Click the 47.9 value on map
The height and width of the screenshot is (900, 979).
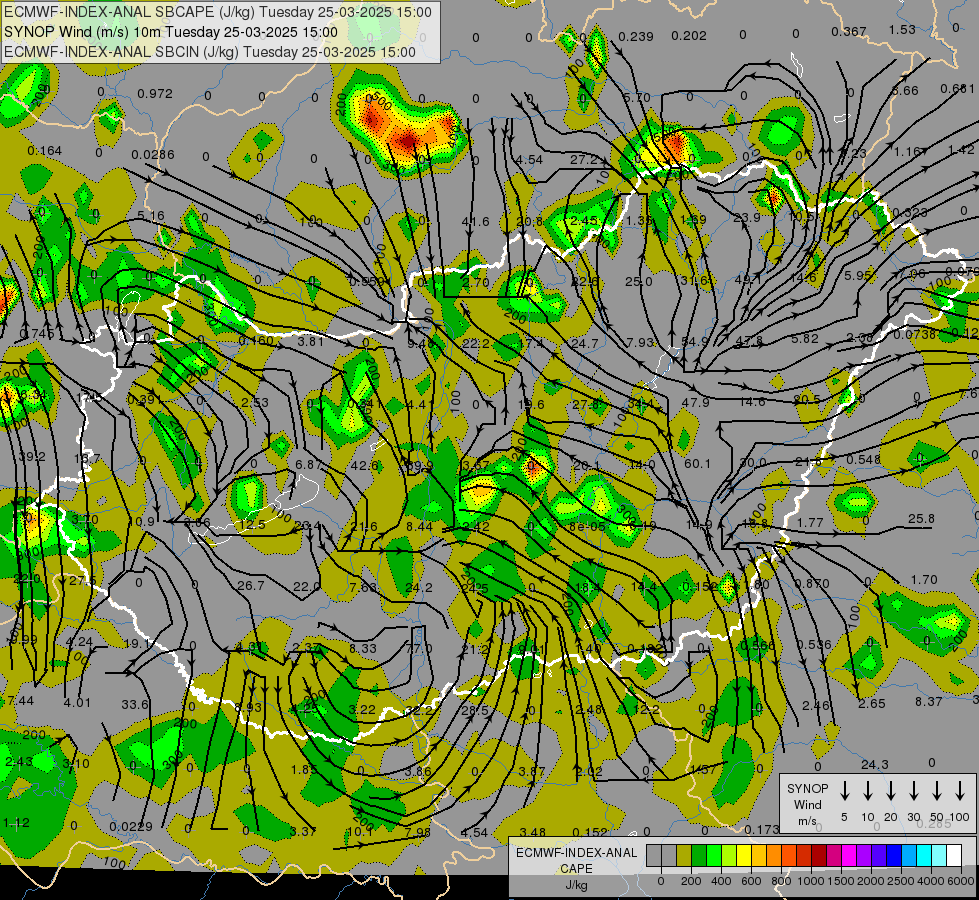coord(696,402)
